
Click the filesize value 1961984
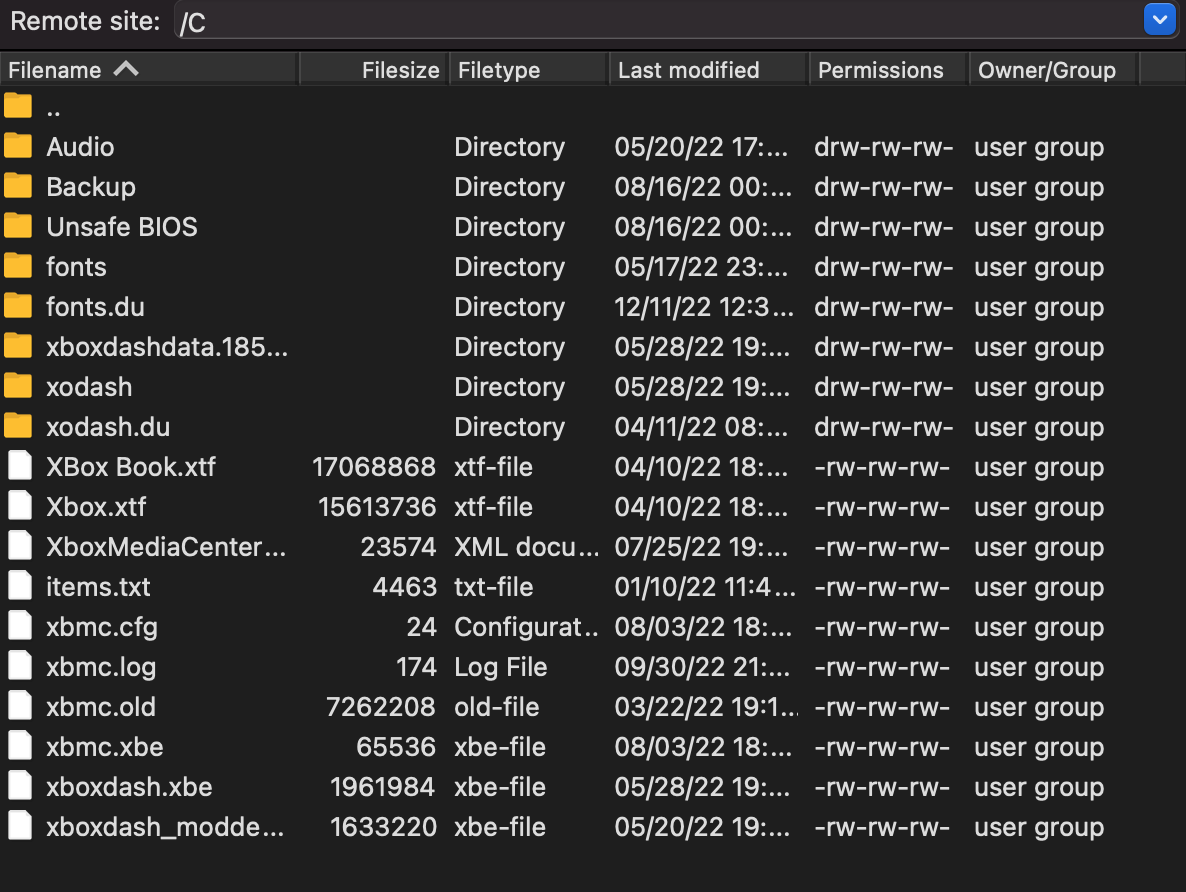click(x=382, y=788)
